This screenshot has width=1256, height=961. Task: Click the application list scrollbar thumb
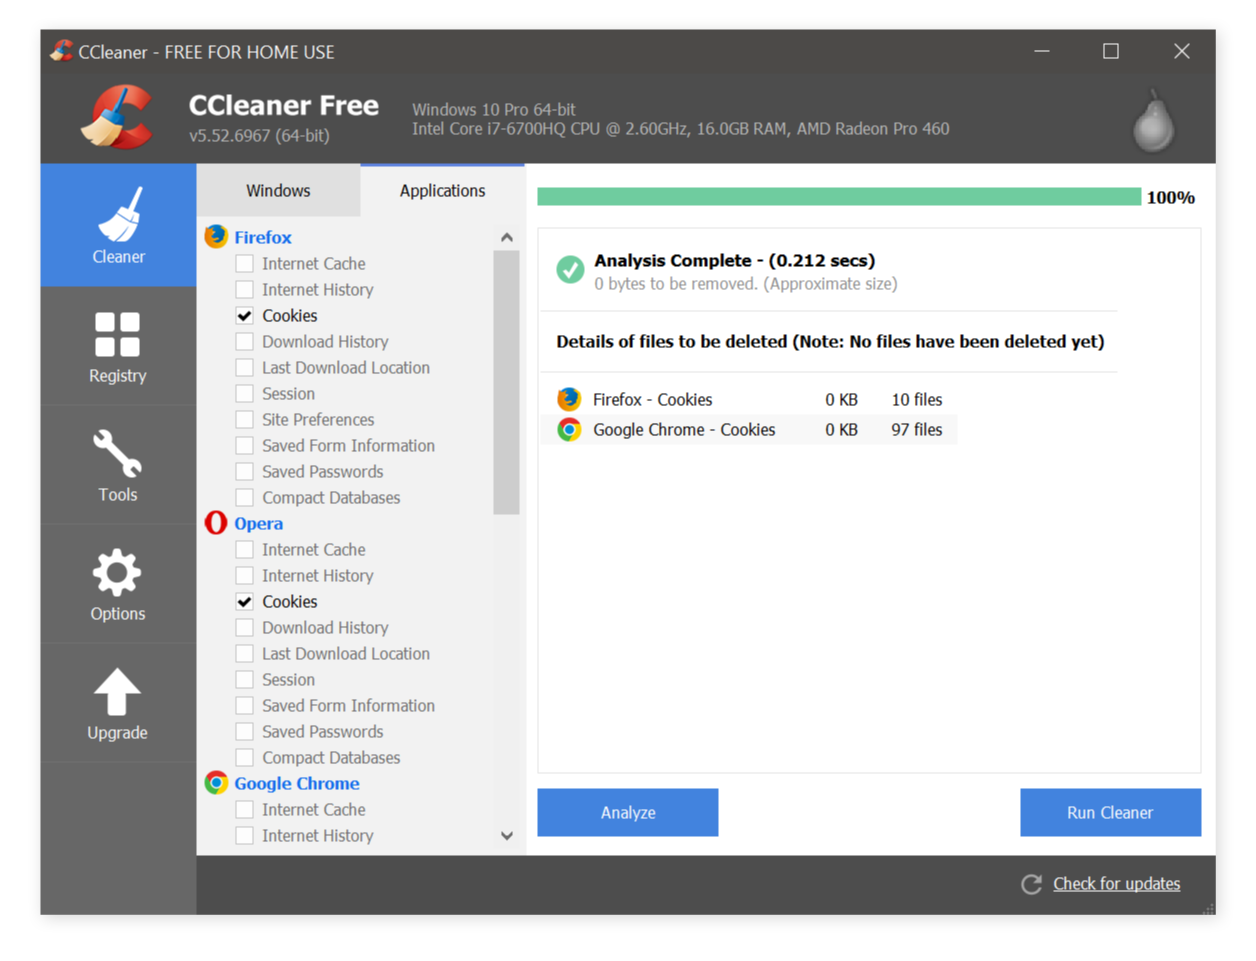click(x=507, y=382)
